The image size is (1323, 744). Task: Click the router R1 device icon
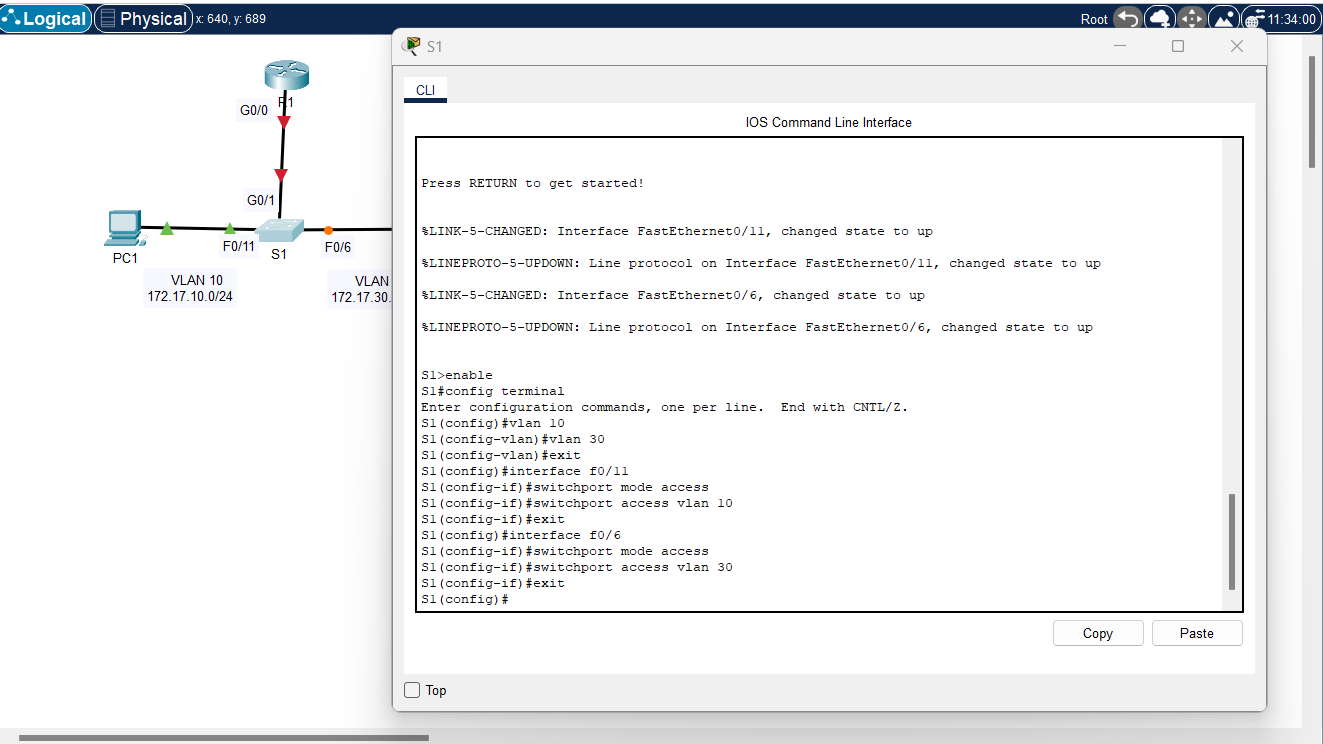286,73
